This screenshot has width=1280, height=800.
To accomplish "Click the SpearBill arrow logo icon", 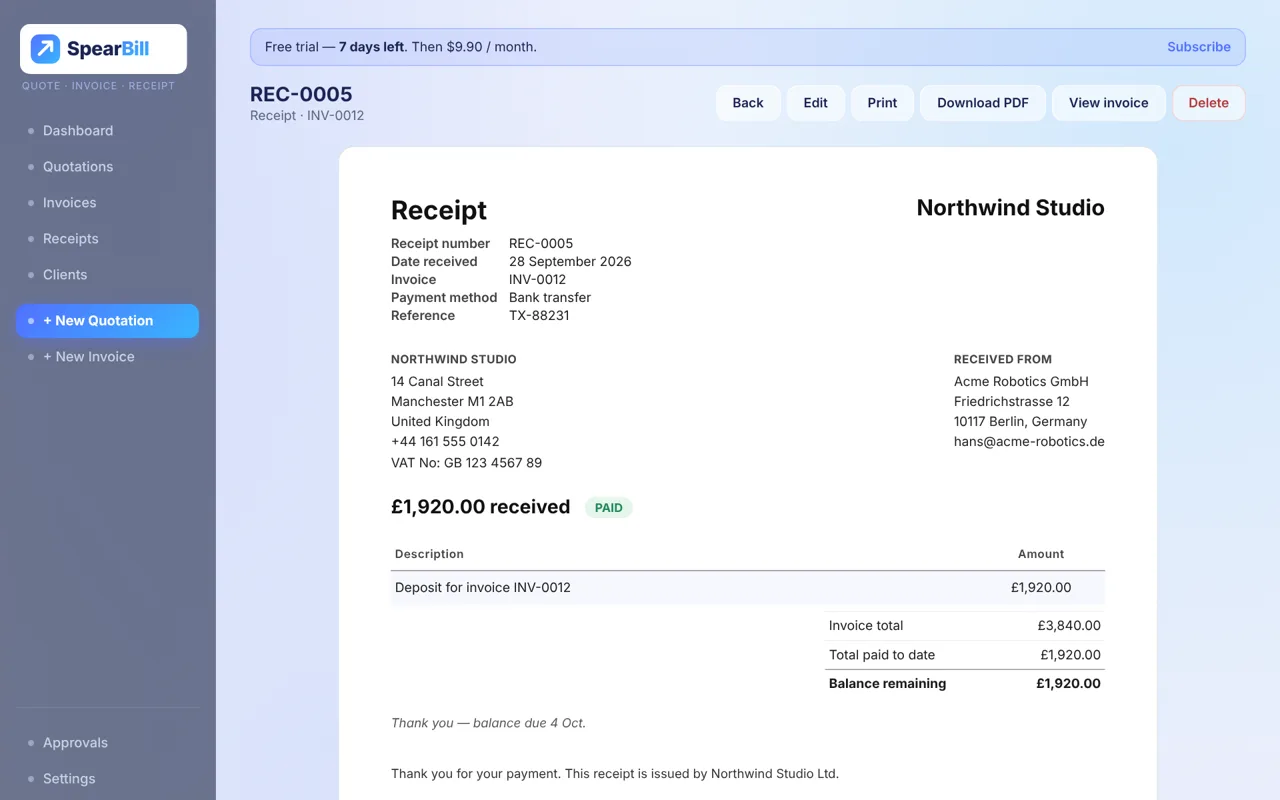I will click(45, 49).
